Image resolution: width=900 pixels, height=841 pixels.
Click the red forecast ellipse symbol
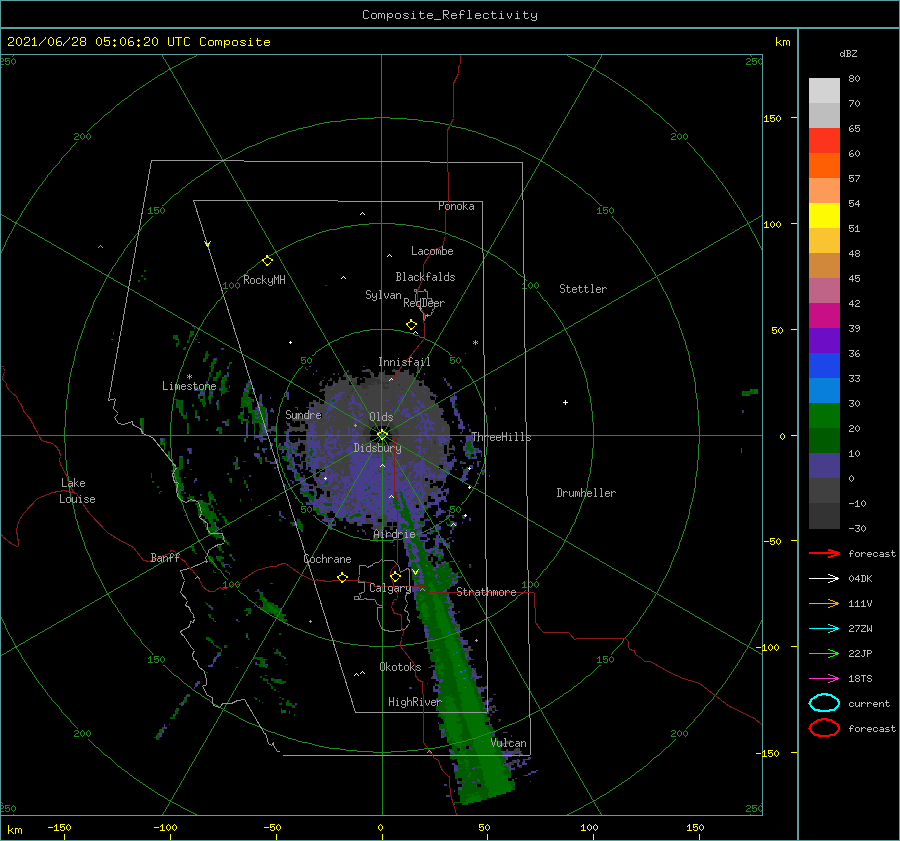tap(824, 728)
